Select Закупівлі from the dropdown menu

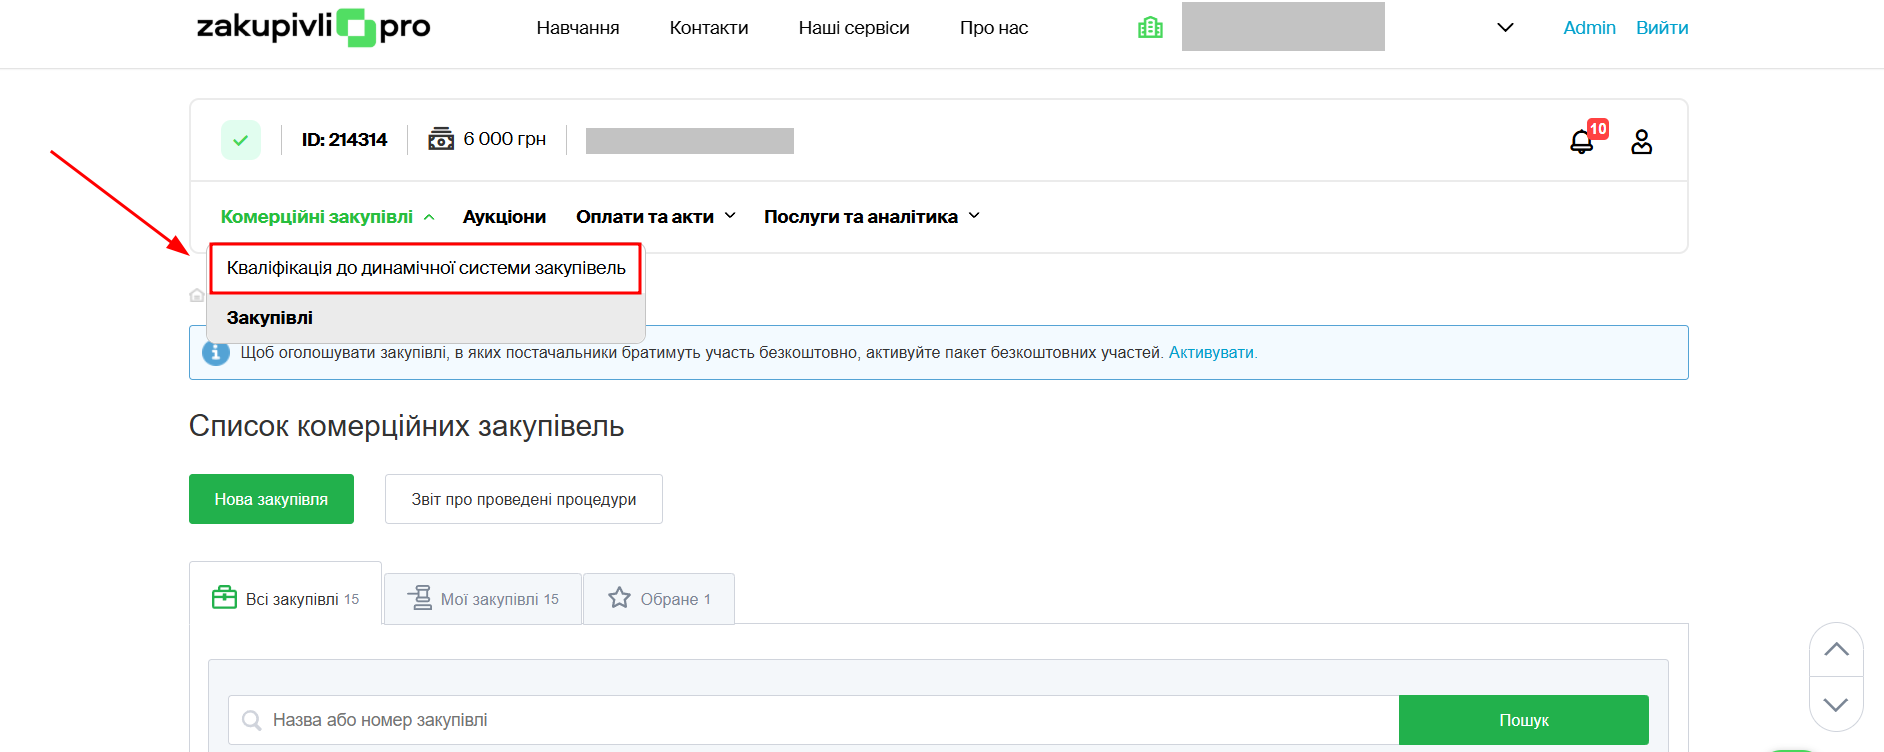270,318
